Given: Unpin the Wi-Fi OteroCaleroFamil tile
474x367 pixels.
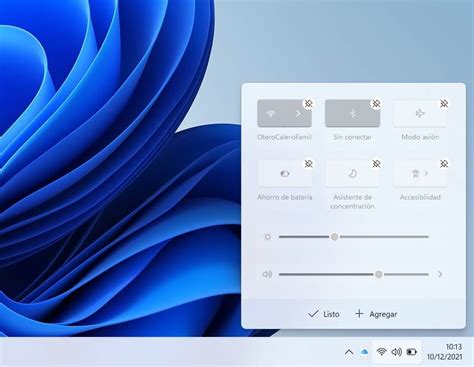Looking at the screenshot, I should point(309,104).
